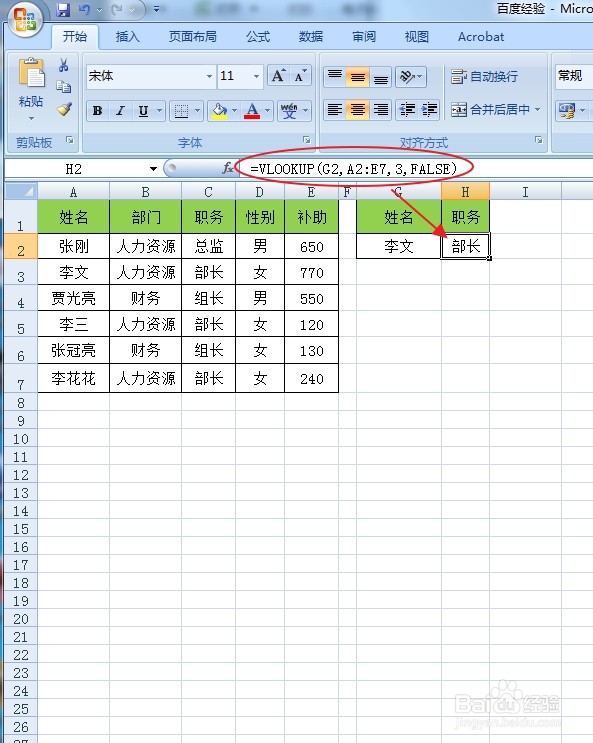
Task: Toggle center horizontal alignment
Action: click(358, 110)
